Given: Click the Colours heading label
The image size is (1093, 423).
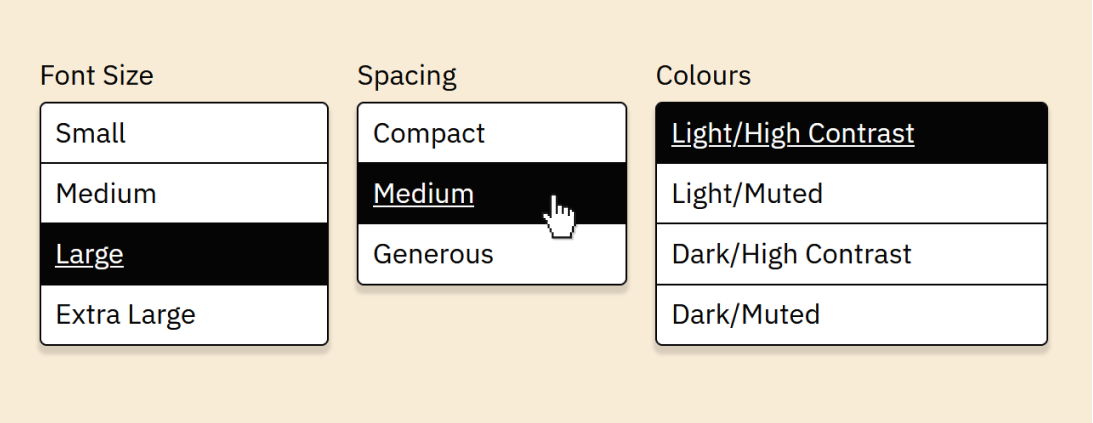Looking at the screenshot, I should pos(703,76).
